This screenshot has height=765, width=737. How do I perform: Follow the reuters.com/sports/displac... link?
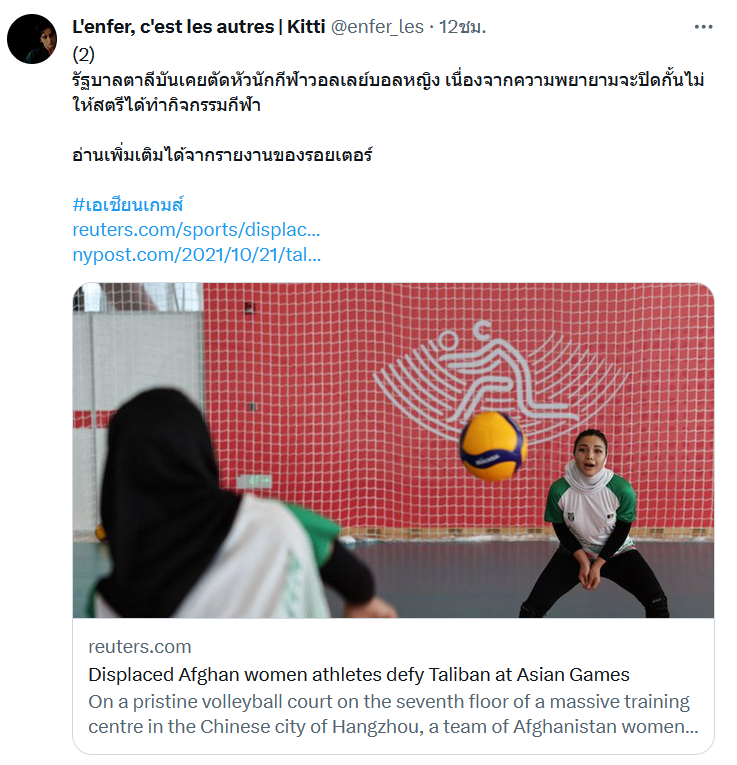196,230
